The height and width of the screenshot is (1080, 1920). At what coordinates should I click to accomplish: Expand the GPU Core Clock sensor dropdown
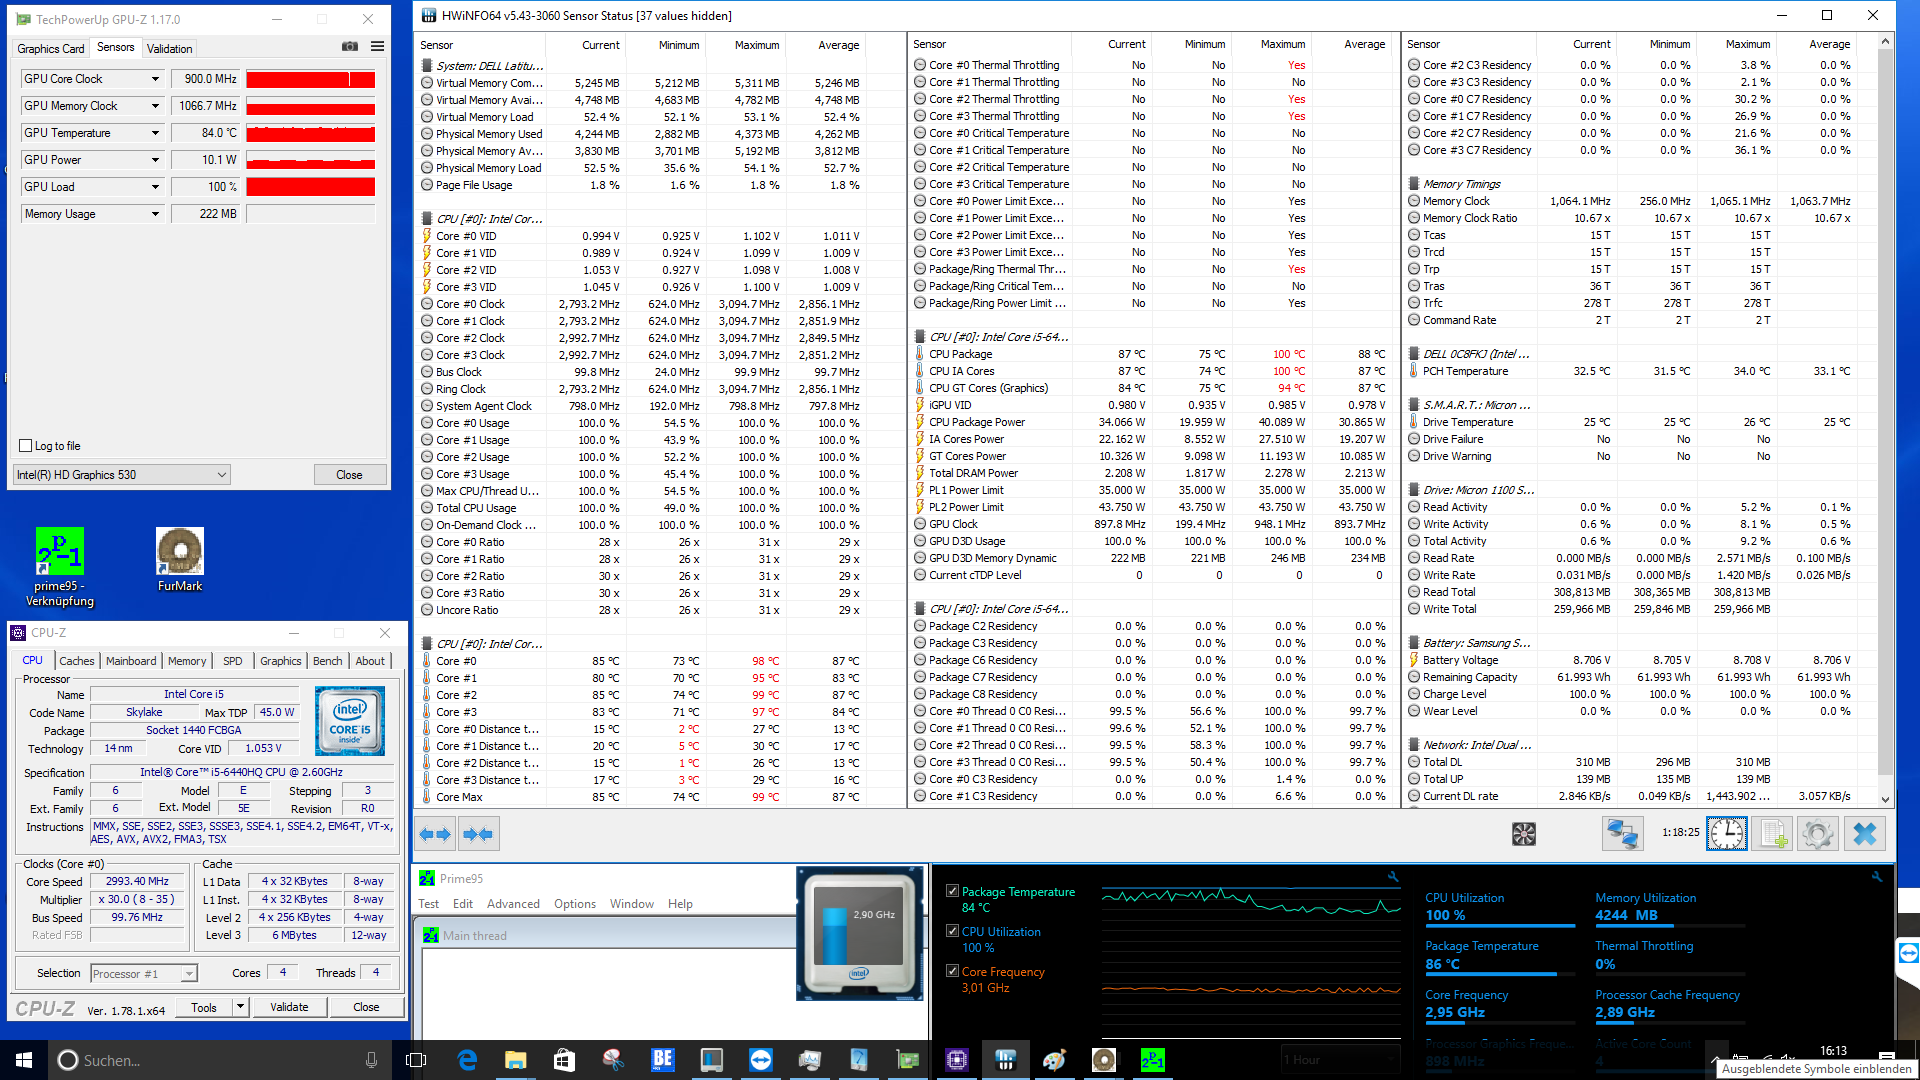coord(155,79)
